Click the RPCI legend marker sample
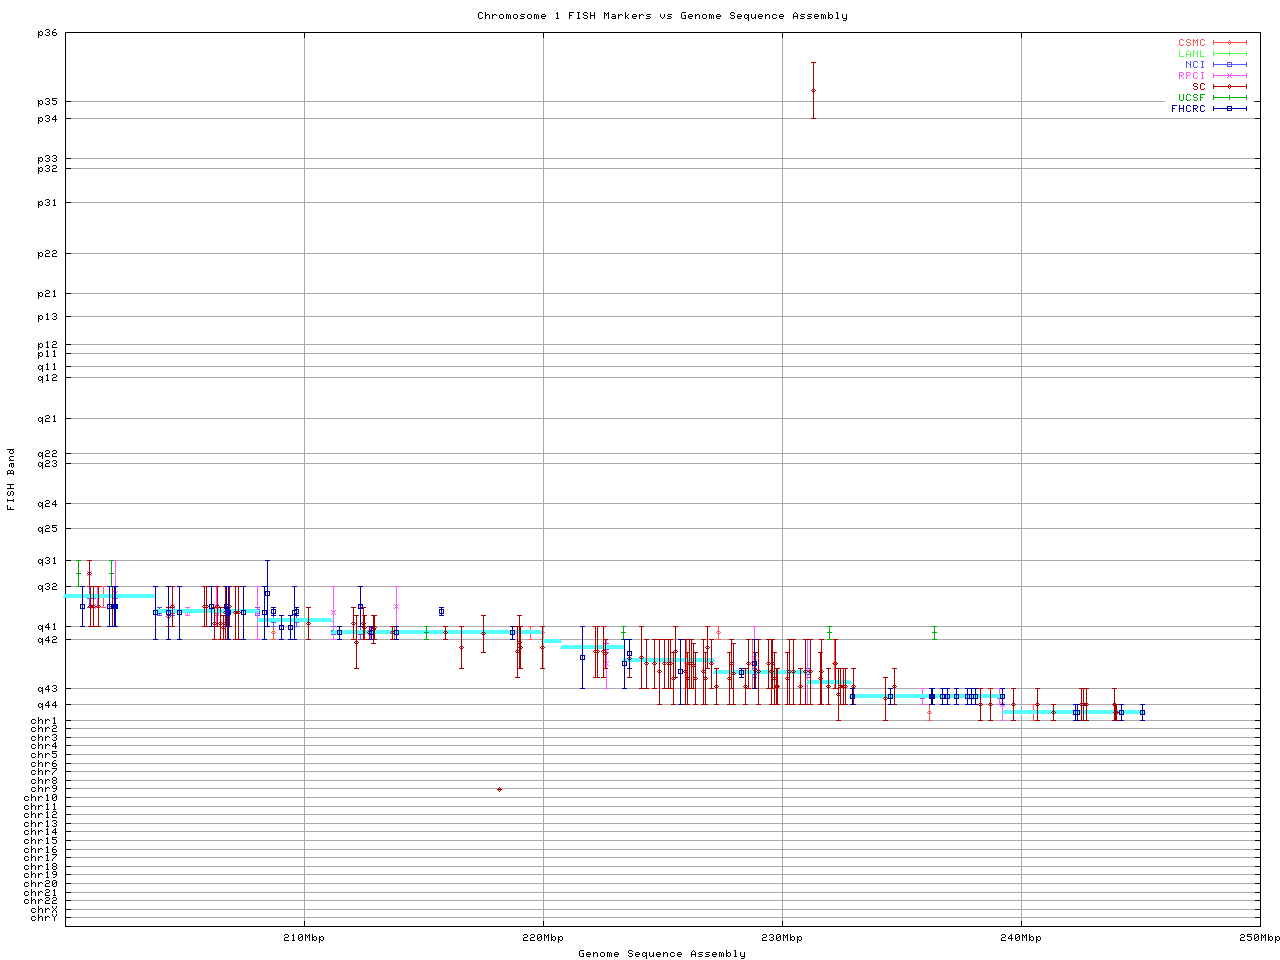The width and height of the screenshot is (1280, 960). click(1229, 76)
